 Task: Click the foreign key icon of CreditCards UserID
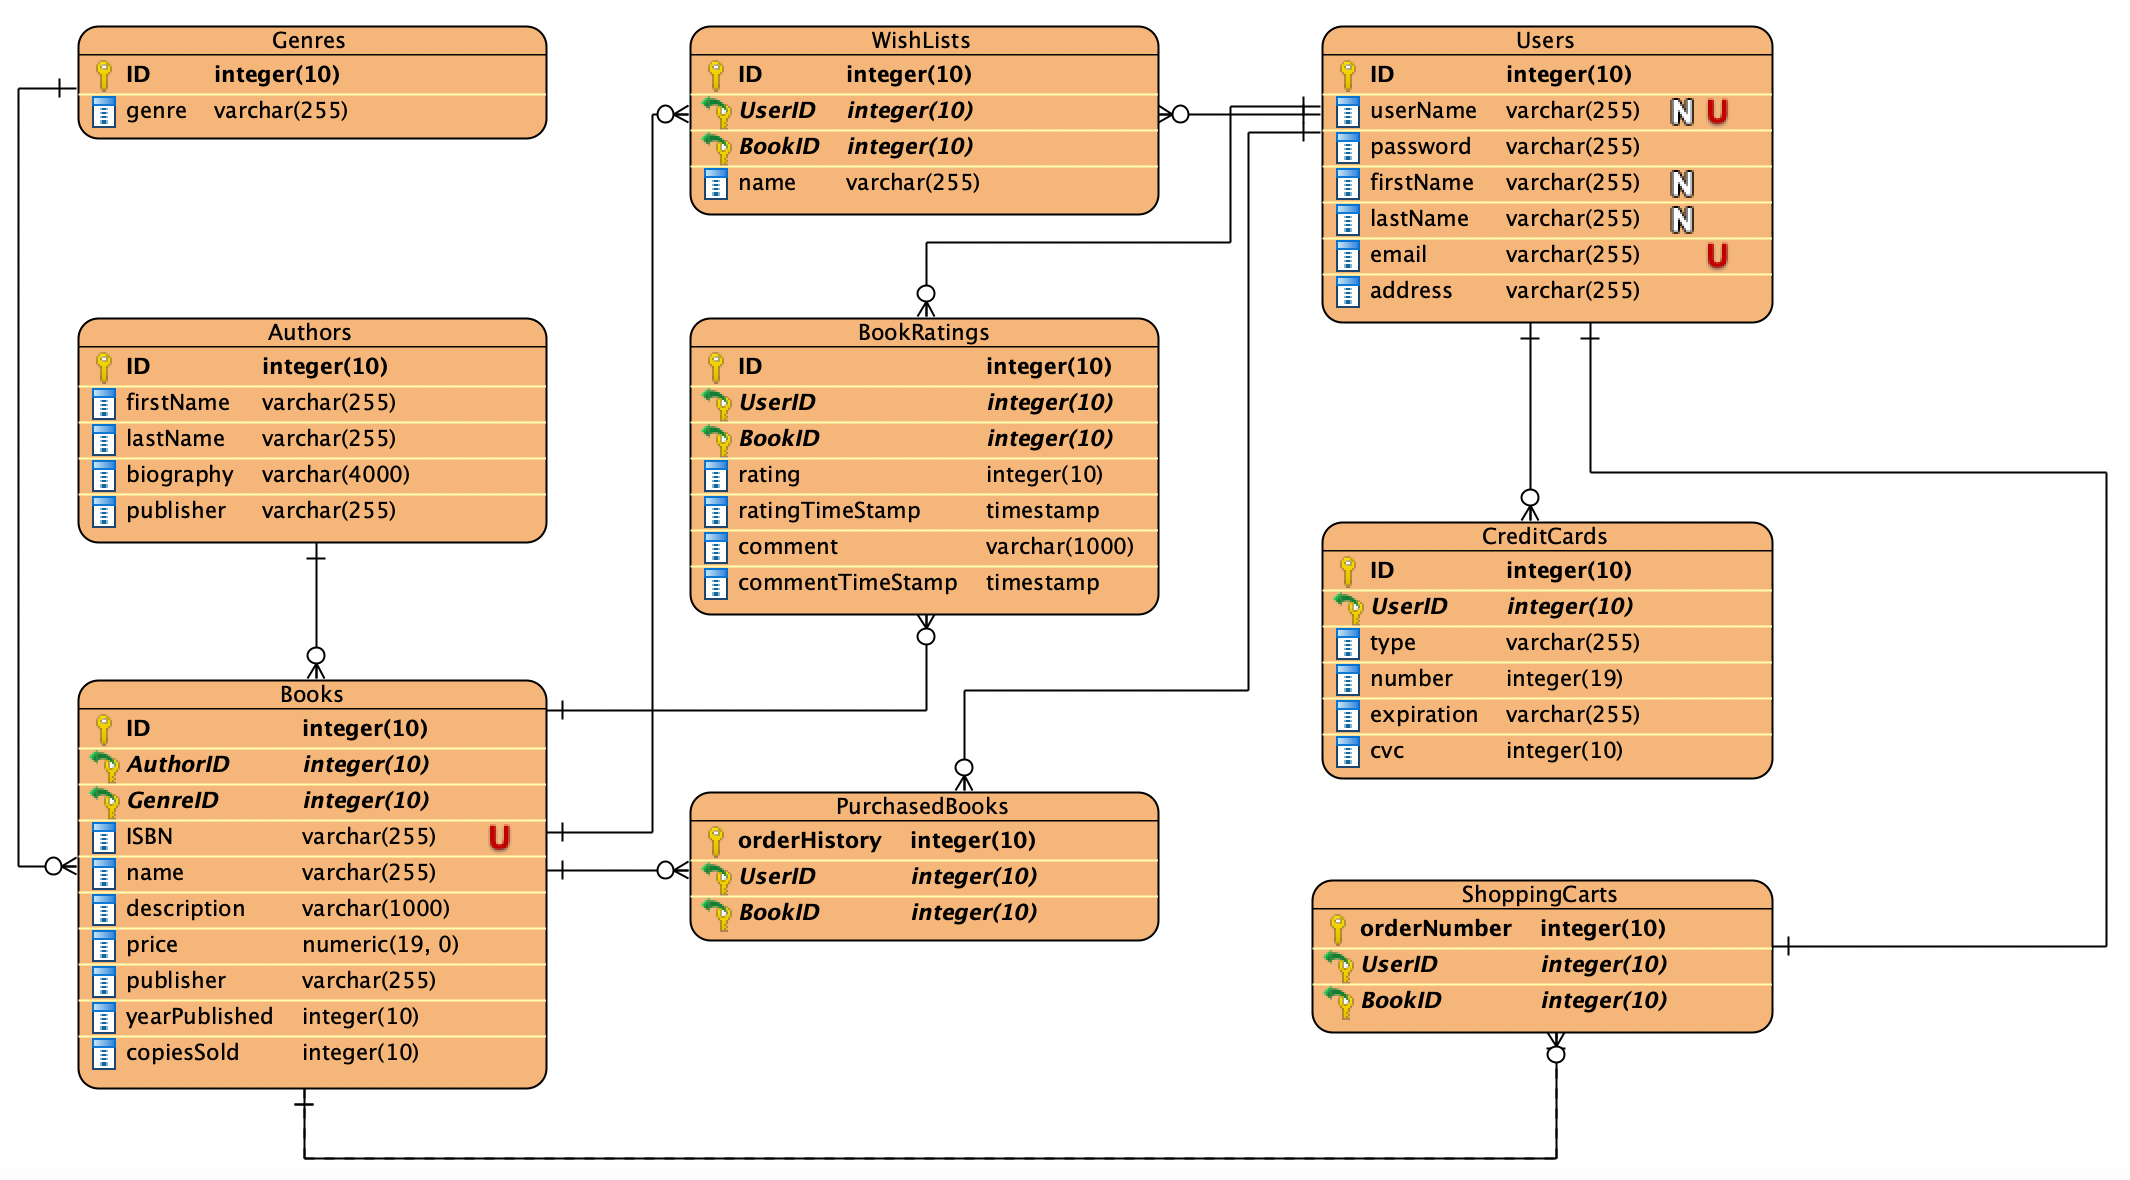[x=1348, y=607]
